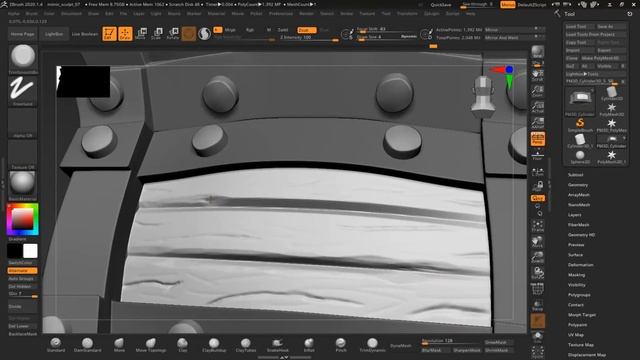
Task: Pick a color in the color picker square
Action: (23, 219)
